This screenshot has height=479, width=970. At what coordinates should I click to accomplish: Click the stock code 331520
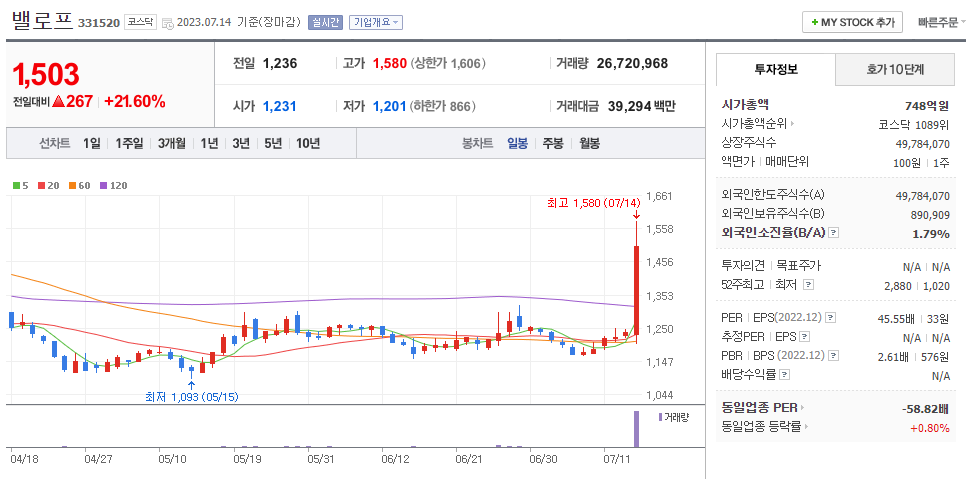tap(98, 23)
